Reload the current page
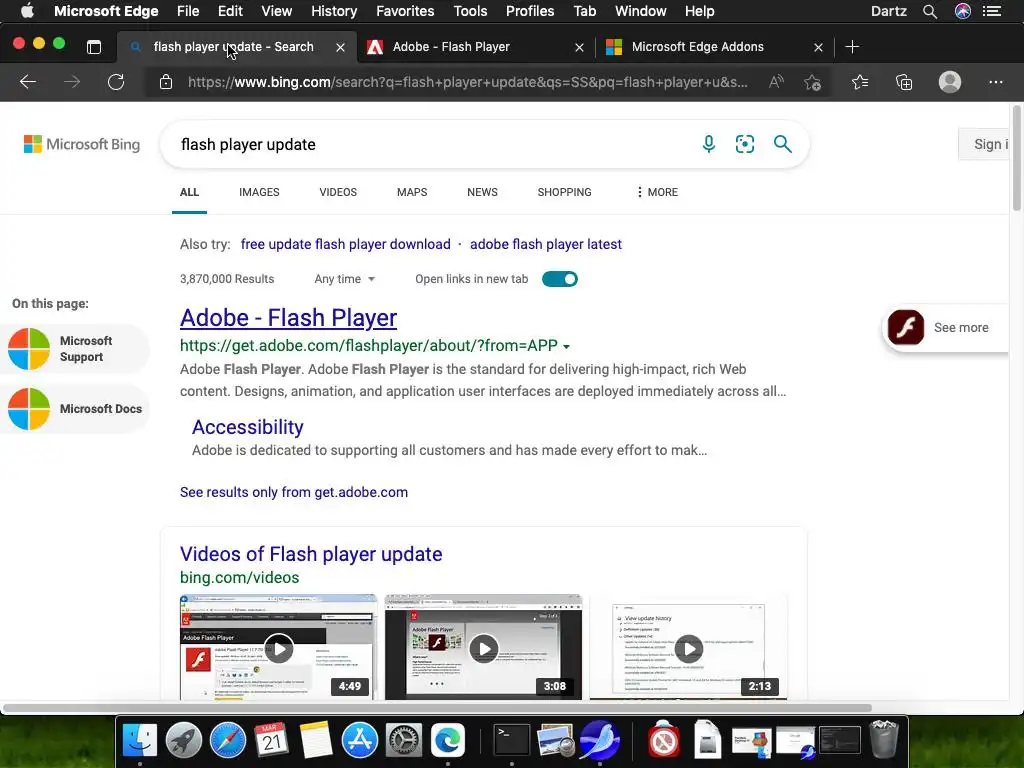The width and height of the screenshot is (1024, 768). coord(116,82)
